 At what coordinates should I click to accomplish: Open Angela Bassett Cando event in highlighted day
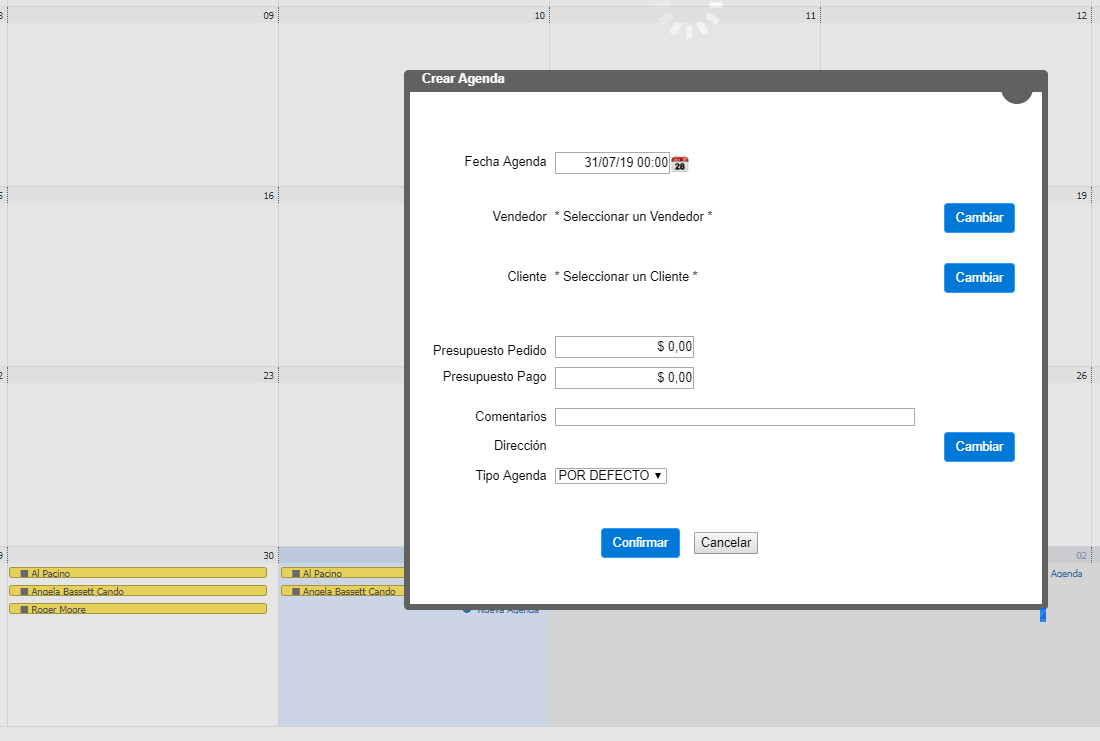click(x=342, y=592)
